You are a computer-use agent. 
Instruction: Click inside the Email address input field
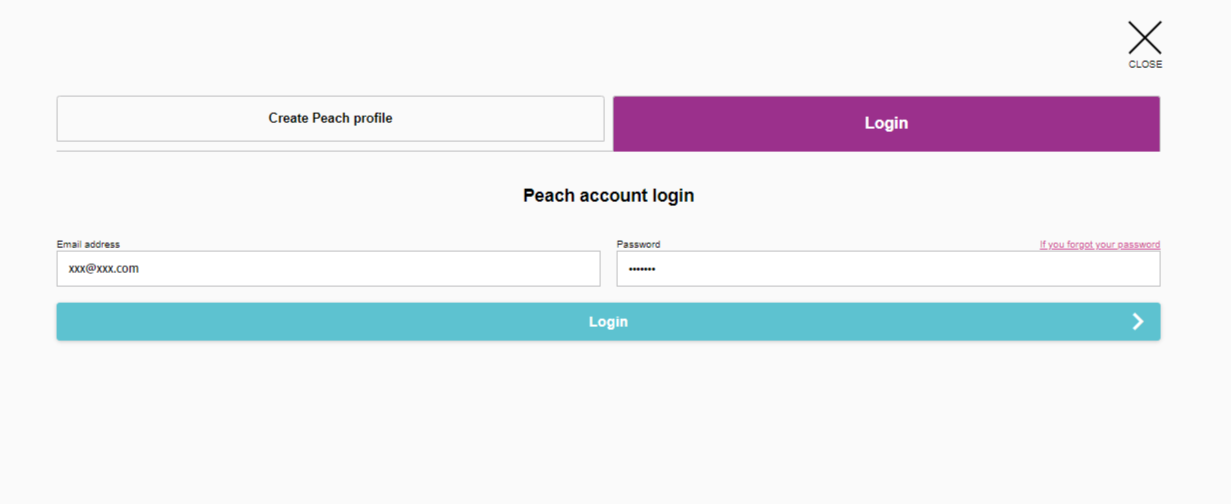point(328,268)
